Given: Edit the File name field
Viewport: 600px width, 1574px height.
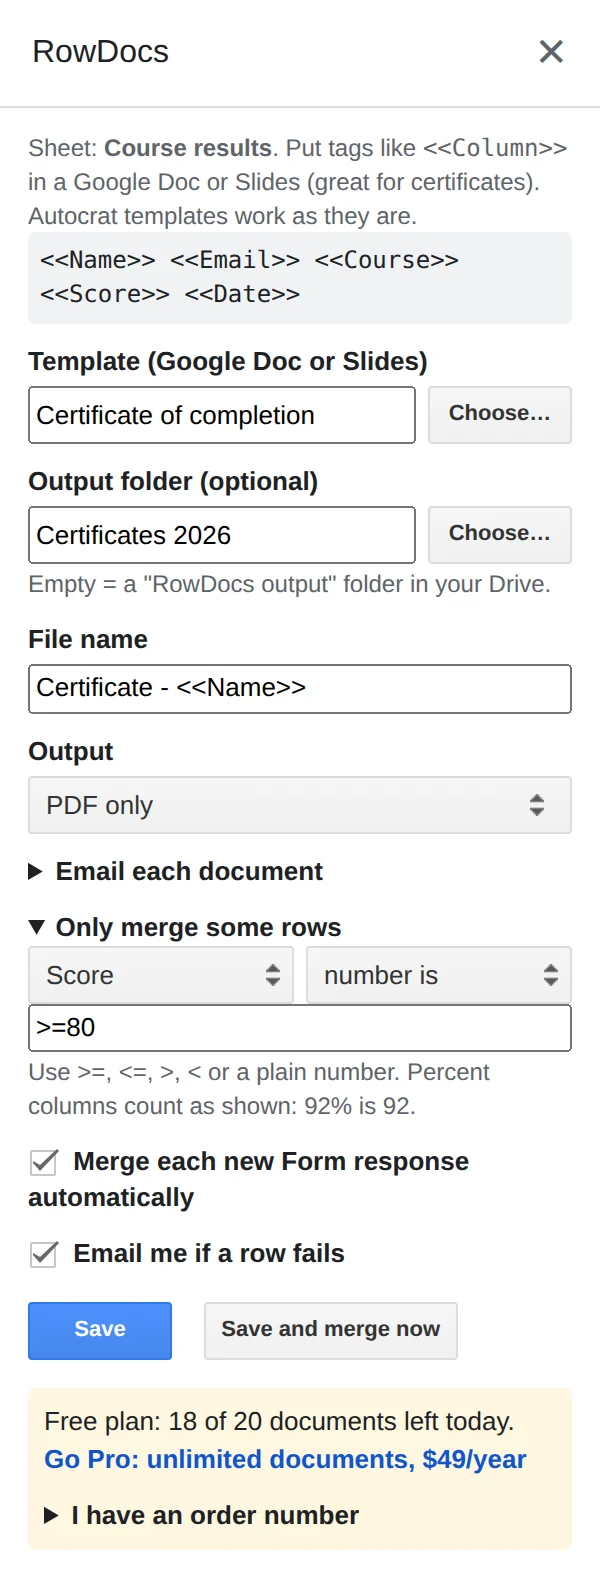Looking at the screenshot, I should (300, 688).
